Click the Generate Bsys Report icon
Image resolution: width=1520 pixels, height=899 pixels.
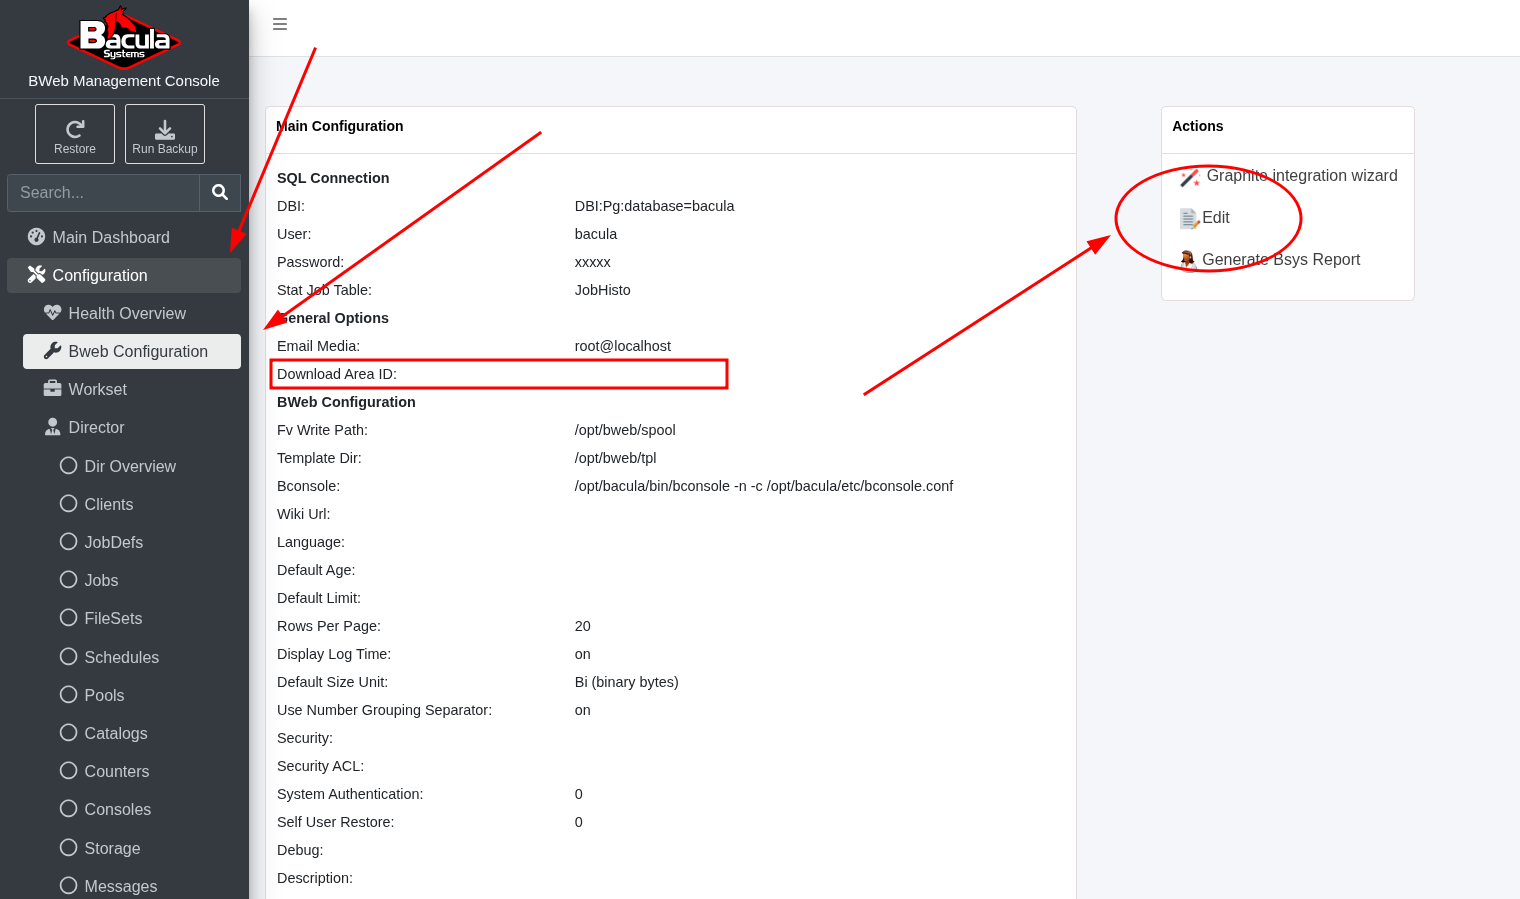(x=1188, y=260)
